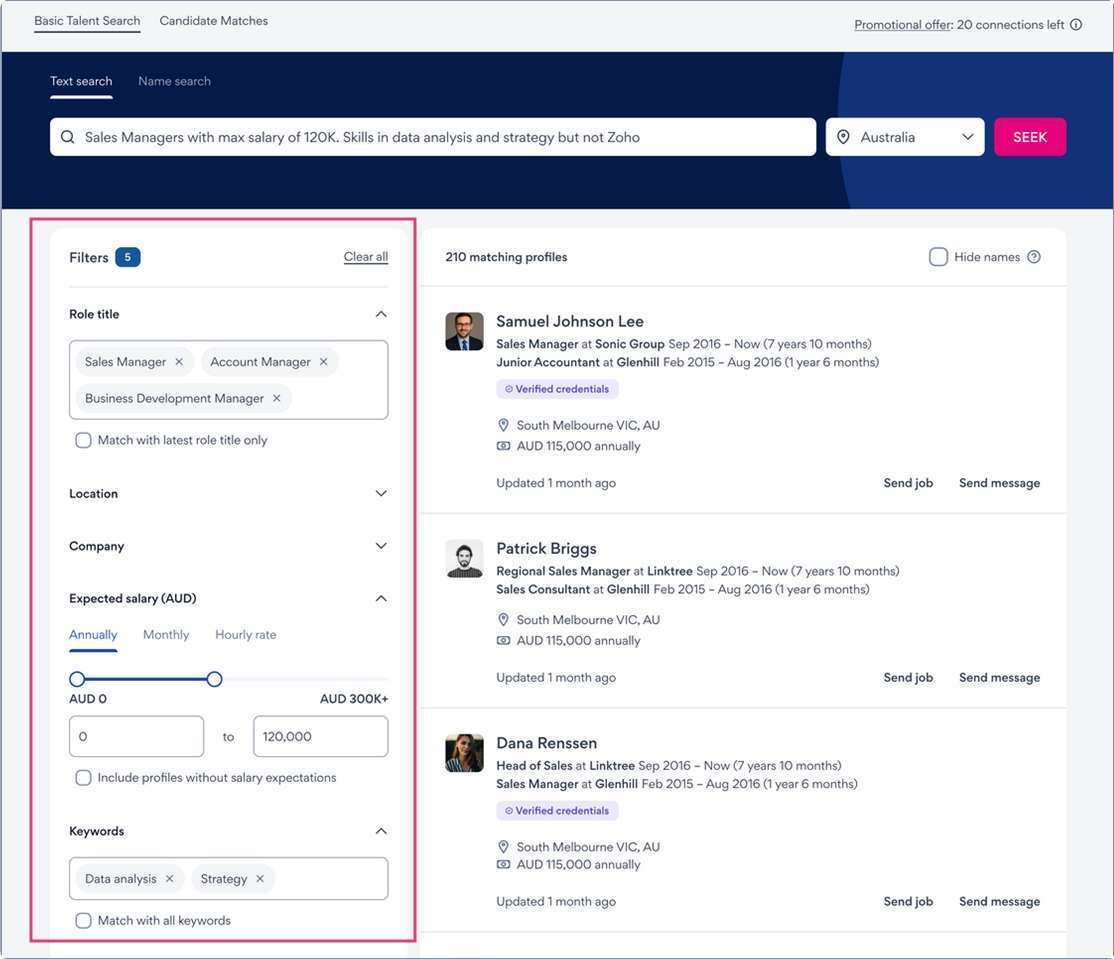Viewport: 1114px width, 959px height.
Task: Select the Hourly rate salary tab
Action: pos(246,635)
